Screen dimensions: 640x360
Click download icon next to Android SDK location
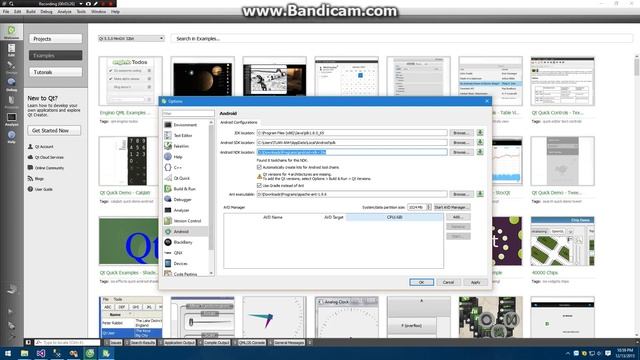point(480,142)
